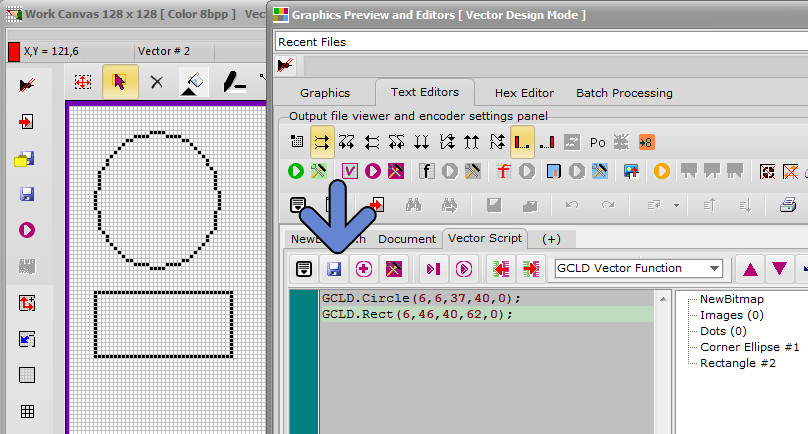Viewport: 808px width, 434px height.
Task: Click the undo arrow icon
Action: tap(572, 205)
